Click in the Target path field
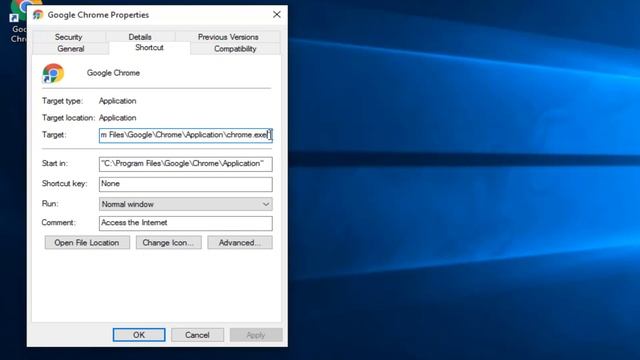640x360 pixels. 186,135
